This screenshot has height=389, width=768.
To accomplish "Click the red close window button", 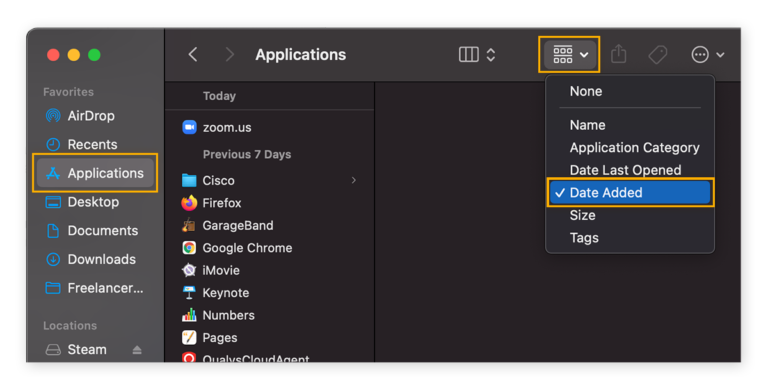I will [x=53, y=55].
